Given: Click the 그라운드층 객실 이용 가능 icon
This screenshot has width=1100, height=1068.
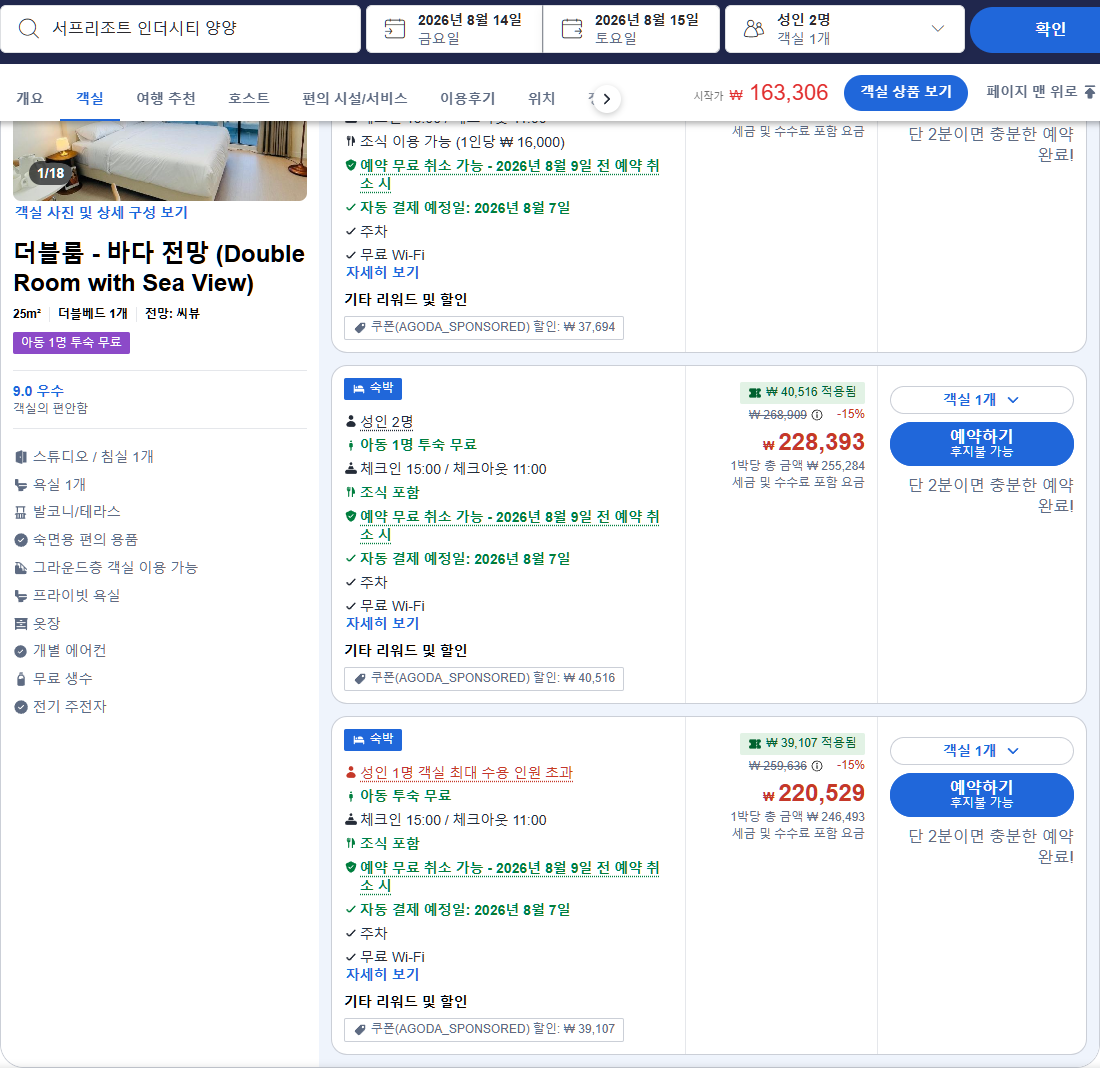Looking at the screenshot, I should (21, 568).
